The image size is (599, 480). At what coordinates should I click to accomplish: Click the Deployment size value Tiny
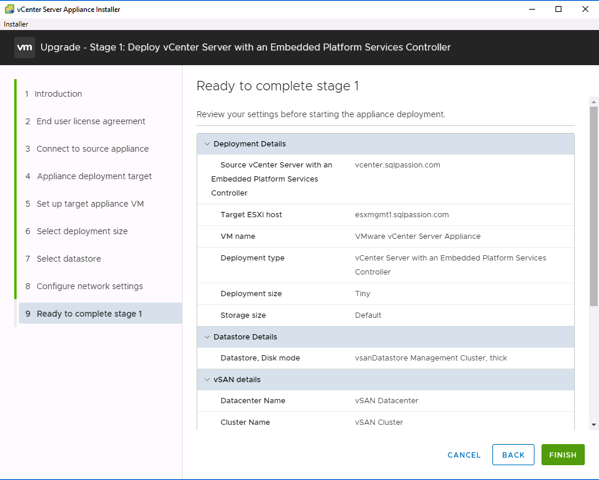point(363,294)
